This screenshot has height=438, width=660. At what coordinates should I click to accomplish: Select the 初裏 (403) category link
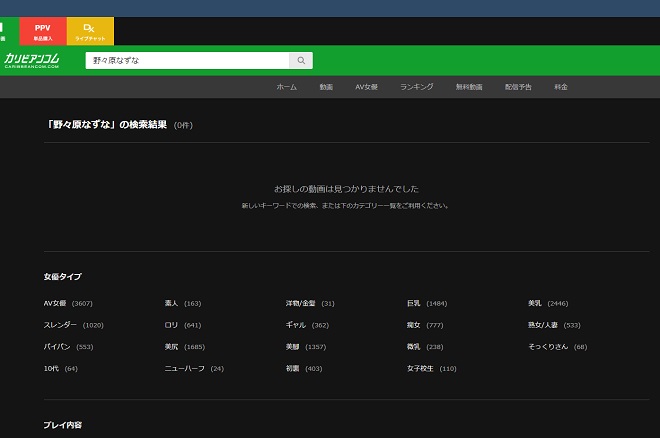click(x=304, y=369)
